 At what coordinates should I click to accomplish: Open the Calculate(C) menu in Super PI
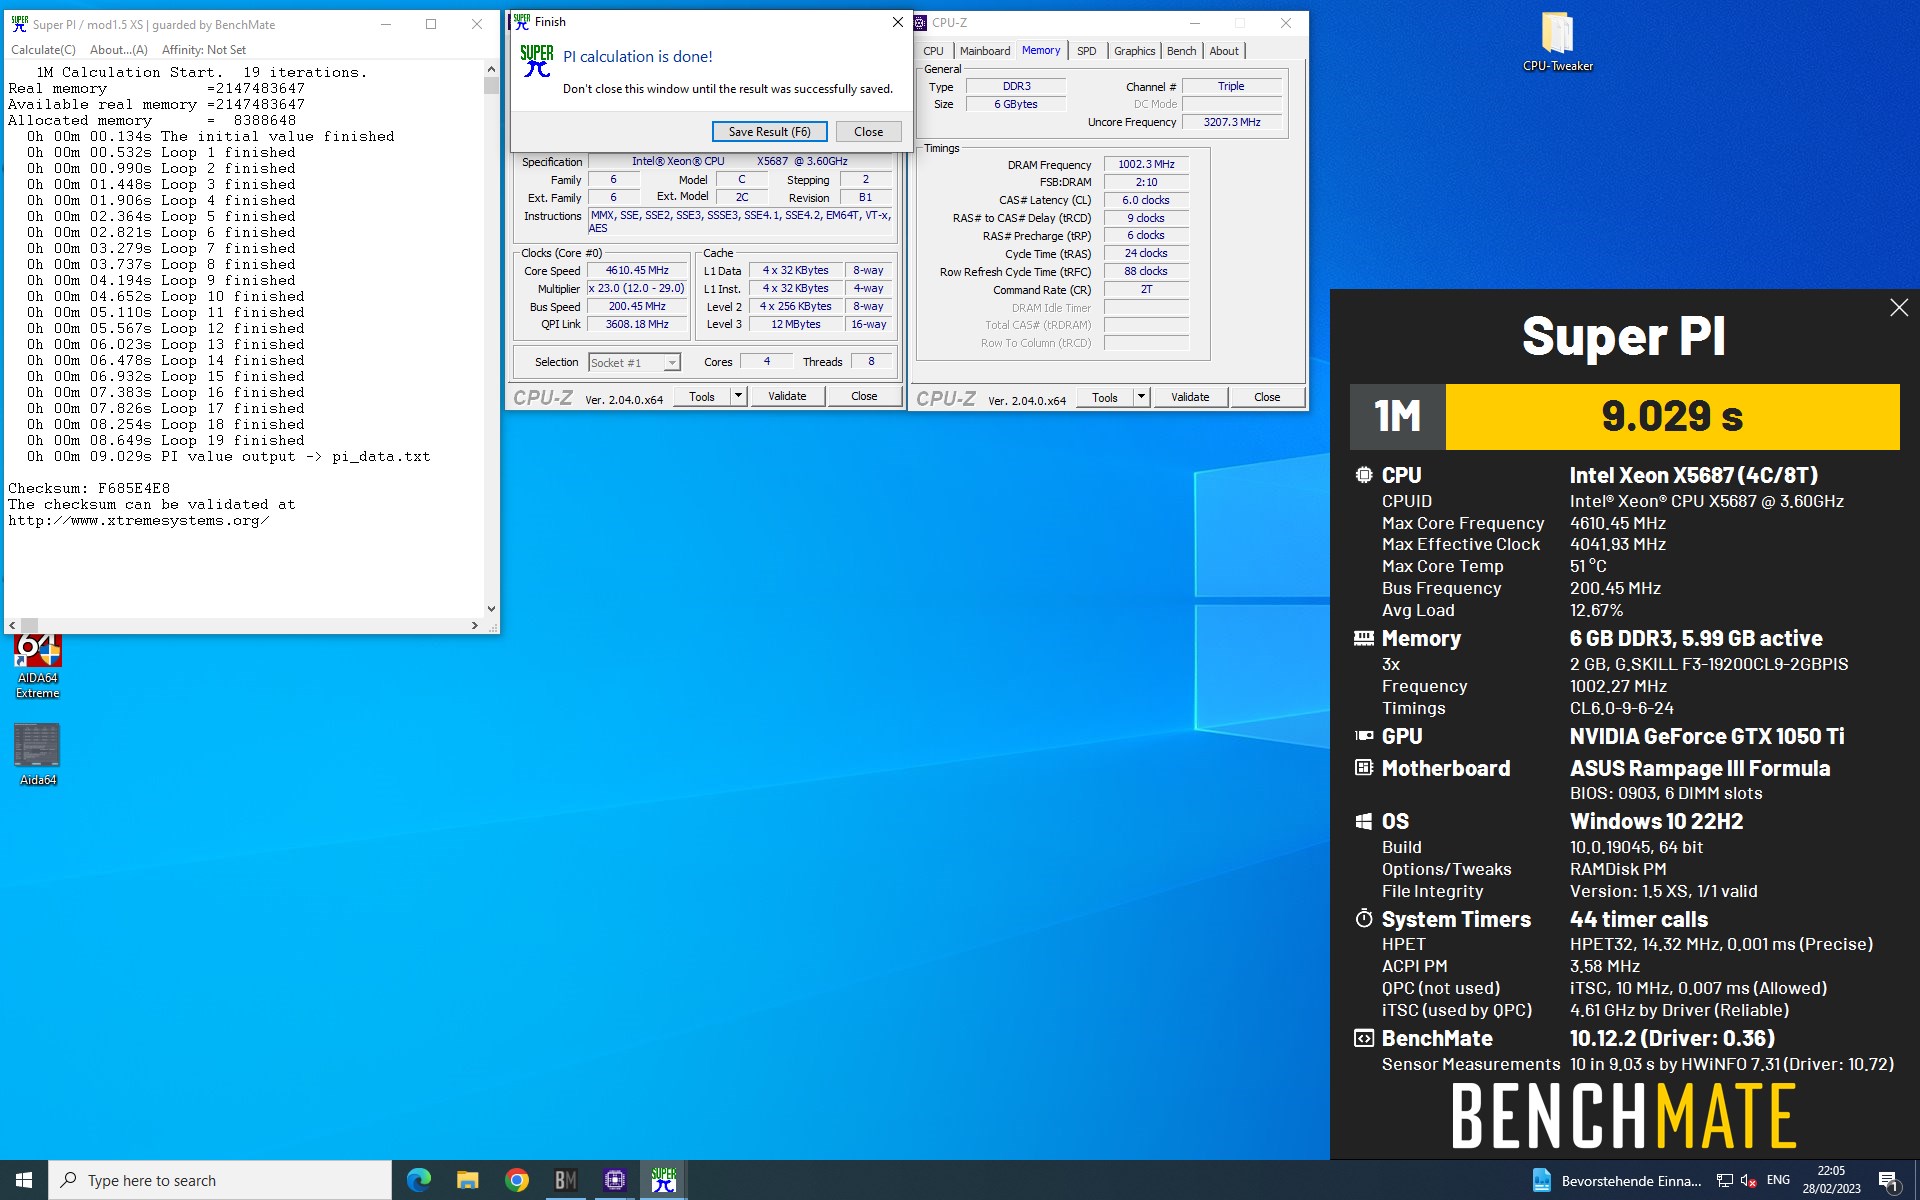[43, 49]
